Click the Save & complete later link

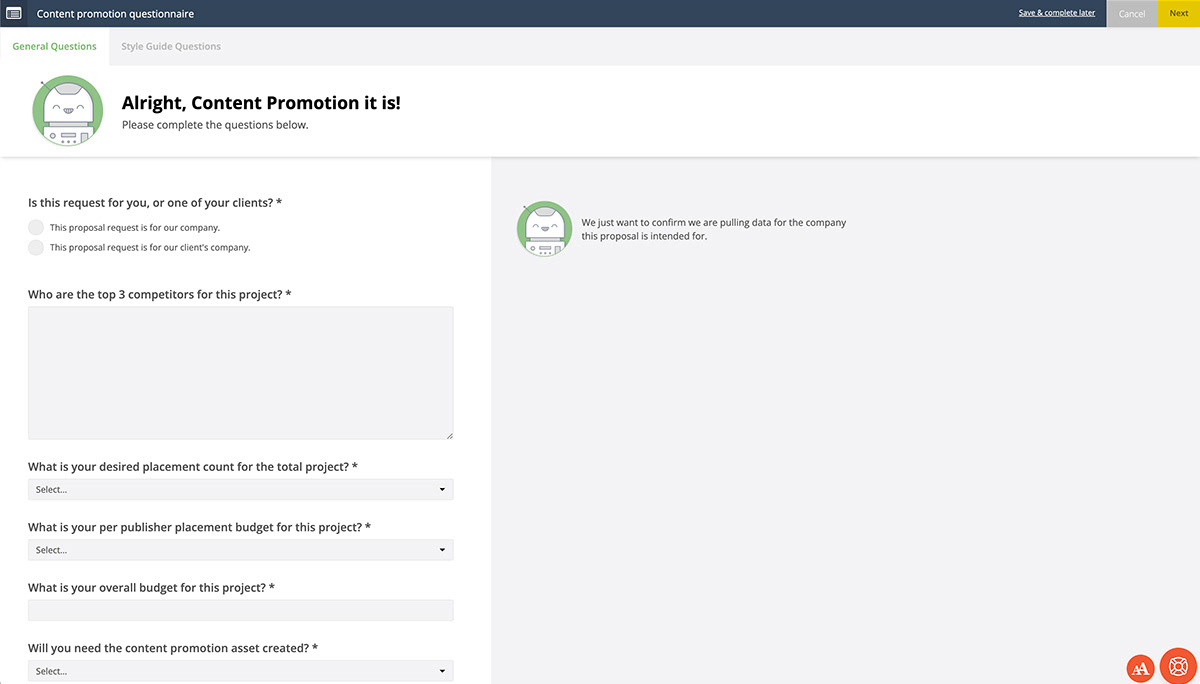coord(1056,13)
